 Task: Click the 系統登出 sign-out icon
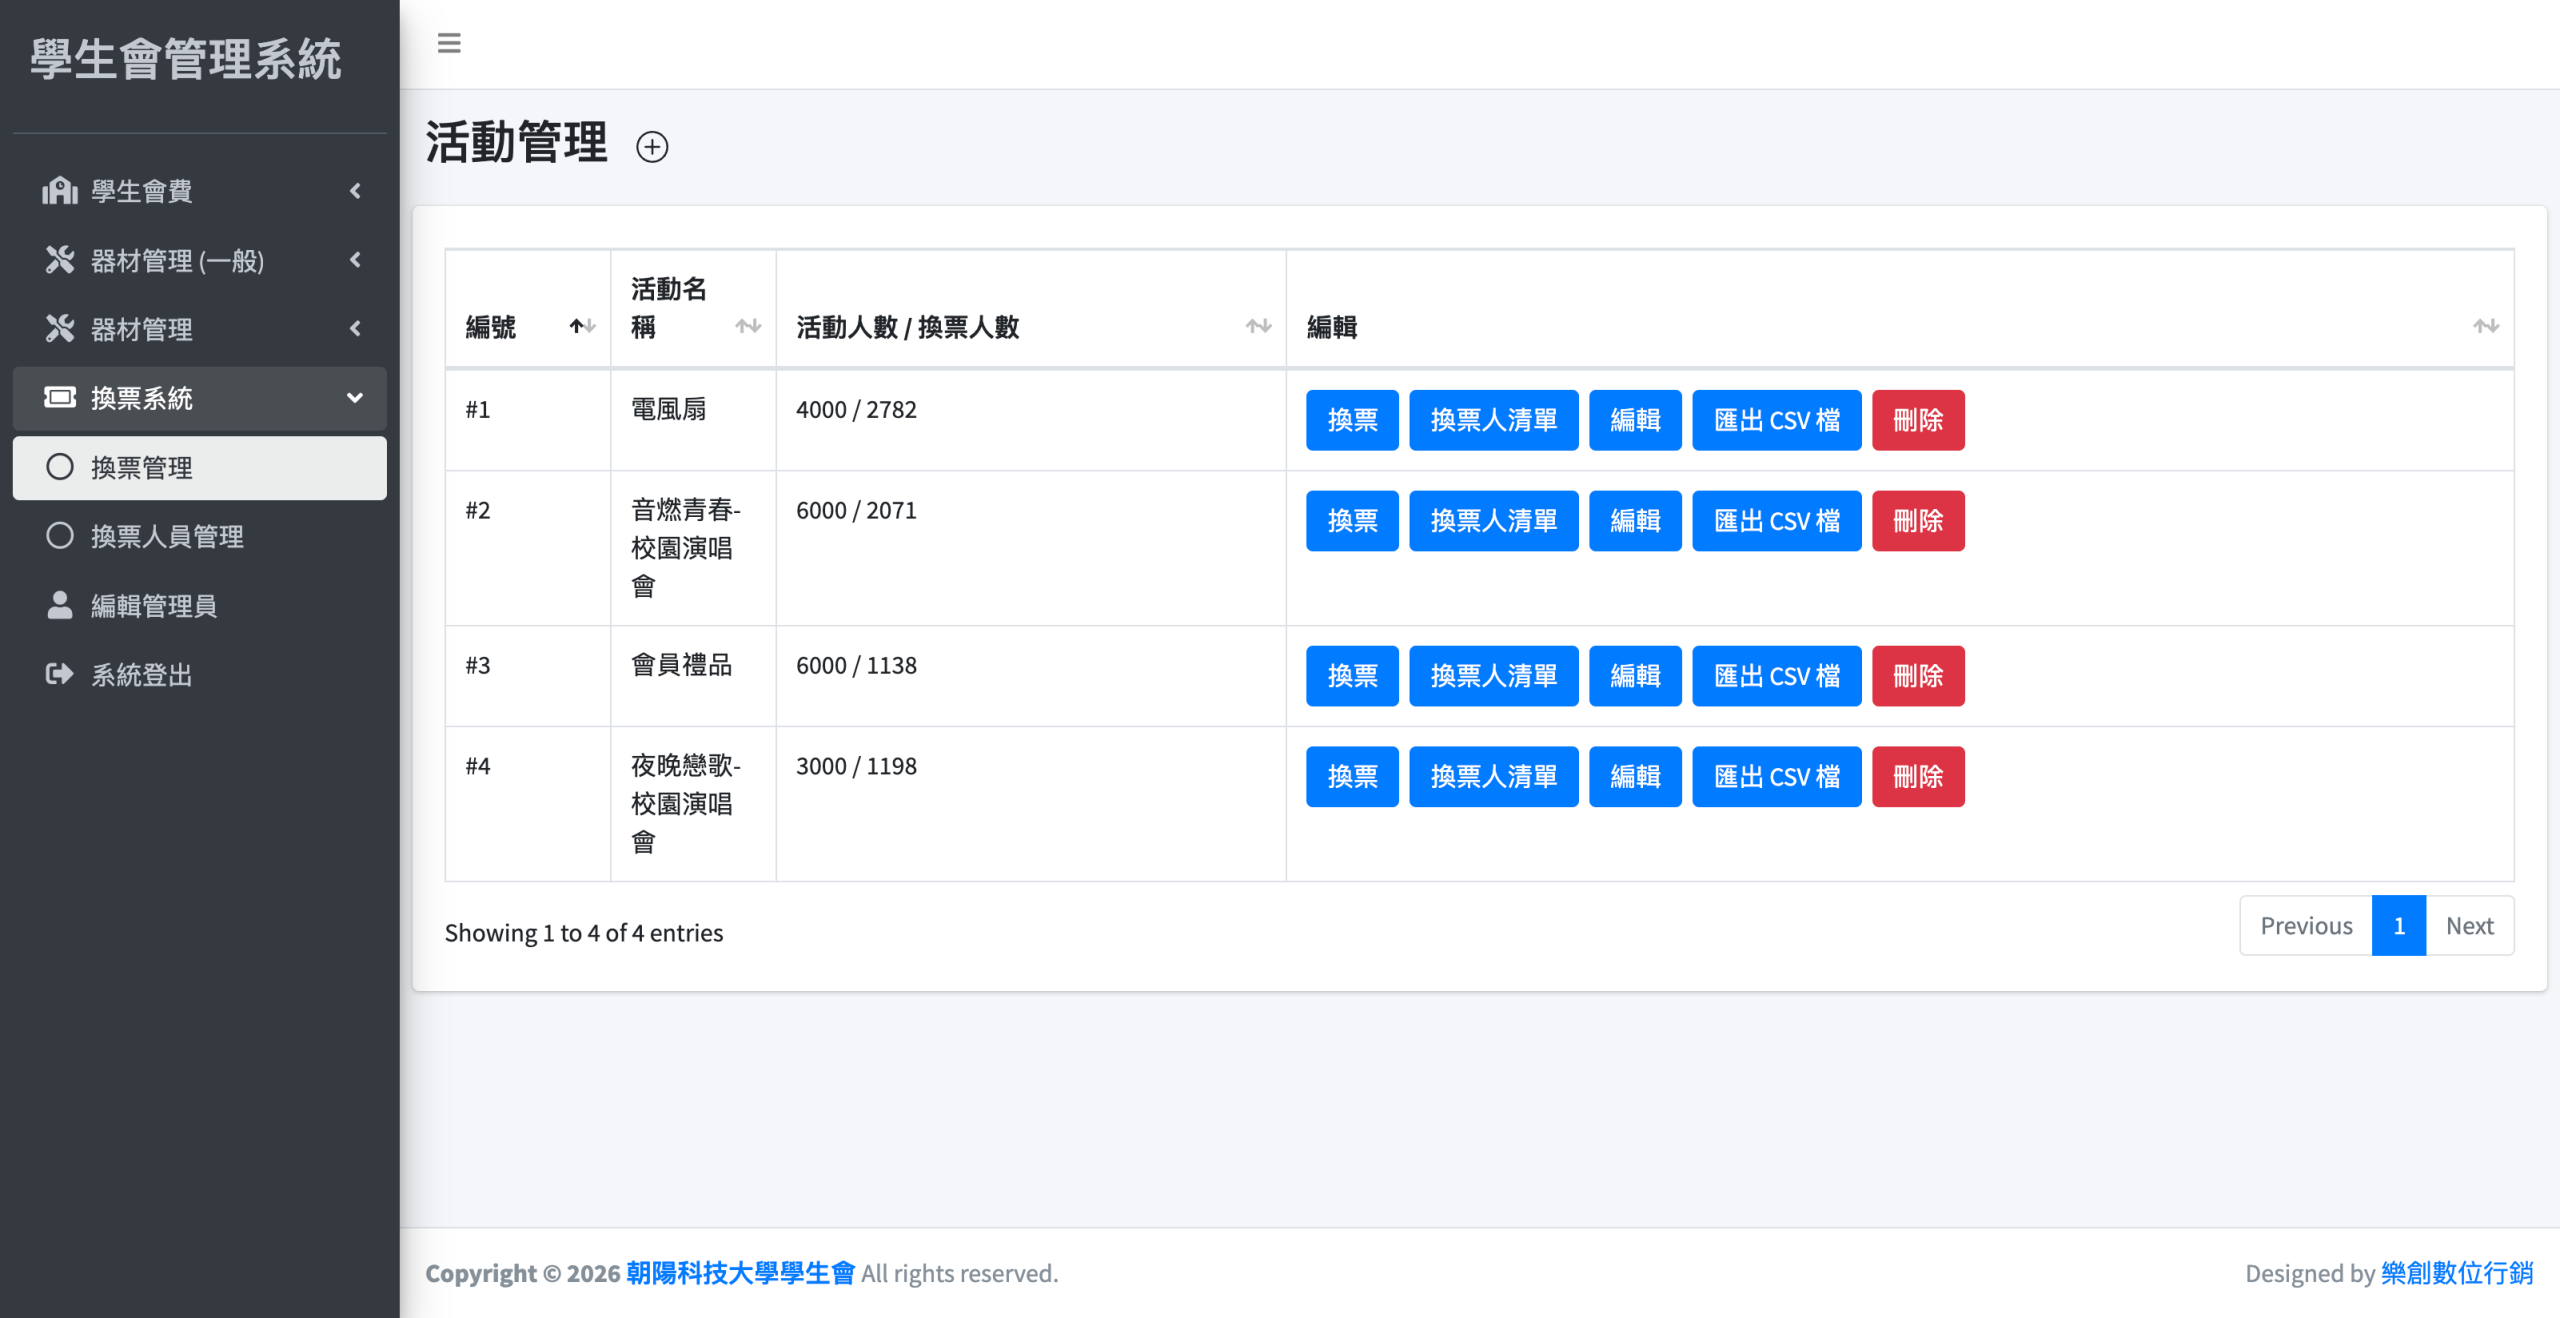pyautogui.click(x=60, y=674)
